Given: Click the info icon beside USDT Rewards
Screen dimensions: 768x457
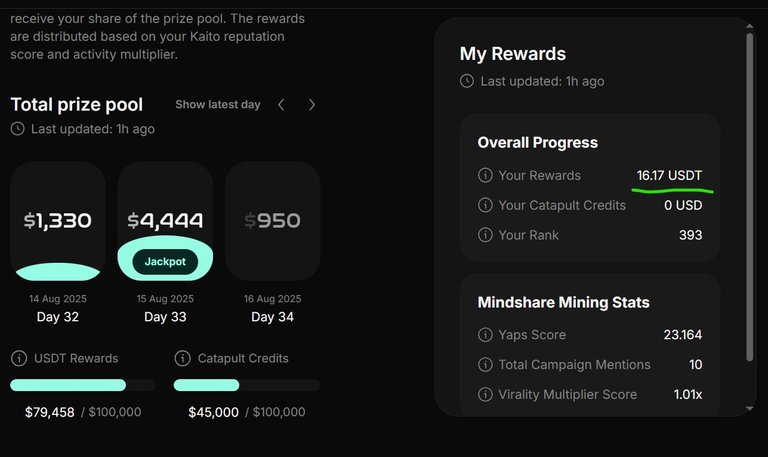Looking at the screenshot, I should (19, 358).
